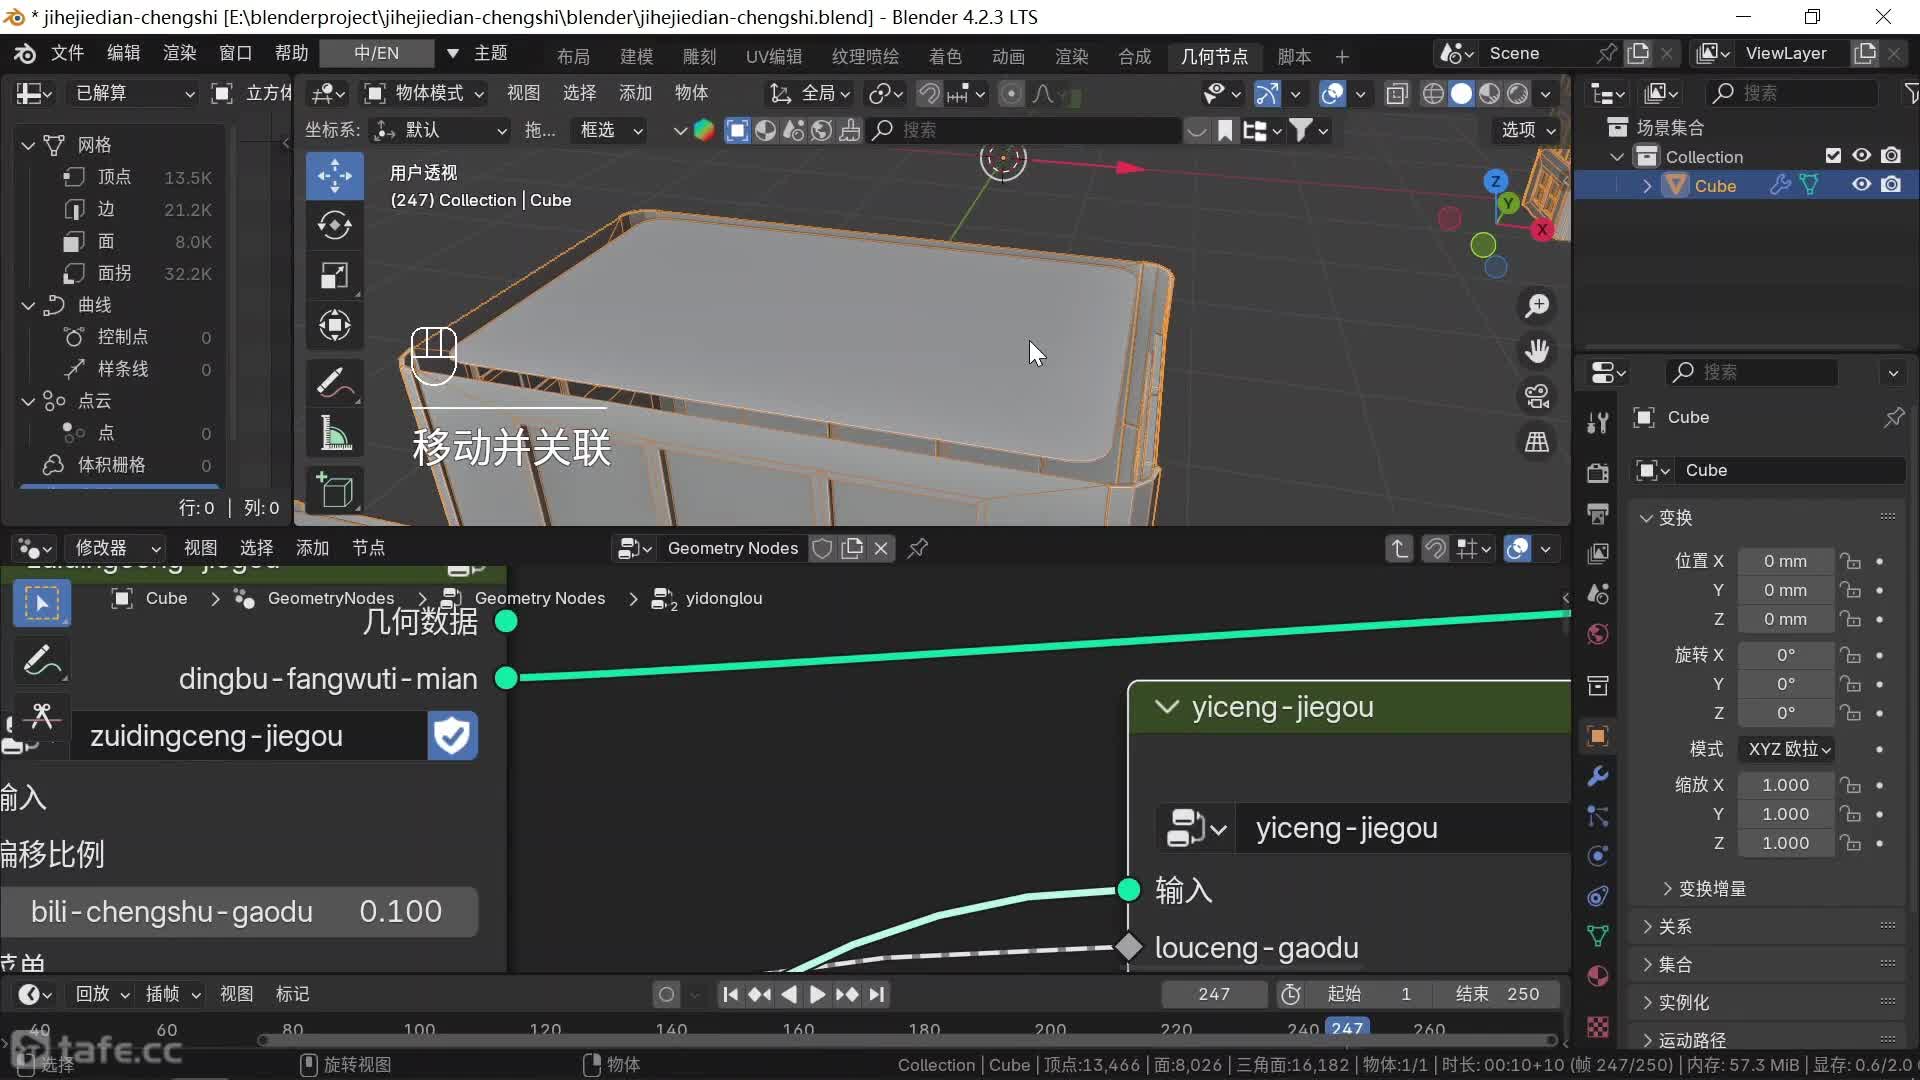This screenshot has height=1080, width=1920.
Task: Open the 渲染 menu in top bar
Action: [x=179, y=53]
